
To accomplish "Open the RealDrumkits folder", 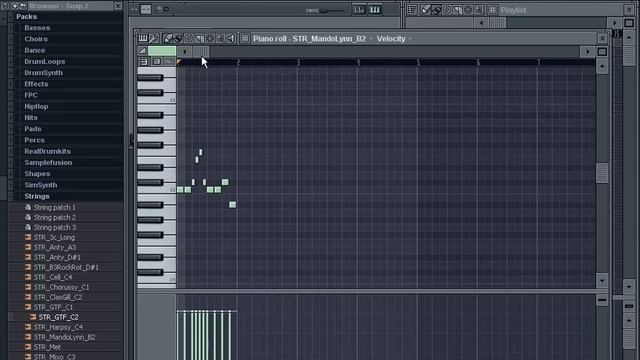I will tap(47, 151).
